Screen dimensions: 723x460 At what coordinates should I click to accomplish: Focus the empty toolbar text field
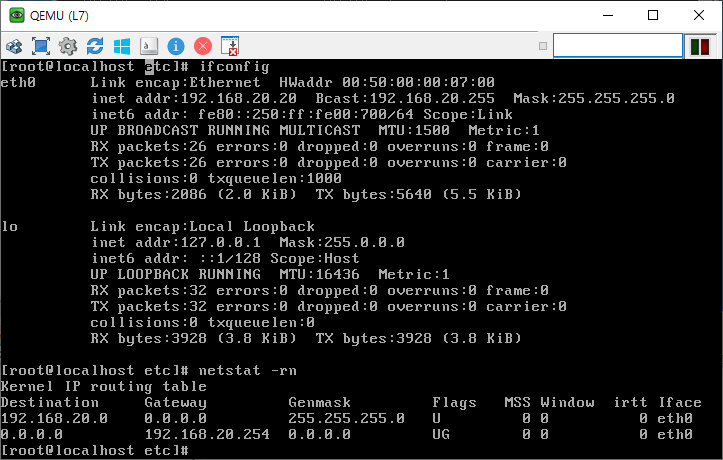point(618,46)
